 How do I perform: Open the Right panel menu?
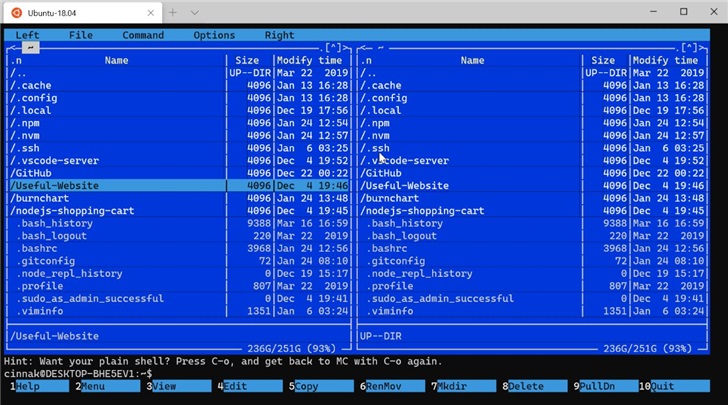(279, 35)
